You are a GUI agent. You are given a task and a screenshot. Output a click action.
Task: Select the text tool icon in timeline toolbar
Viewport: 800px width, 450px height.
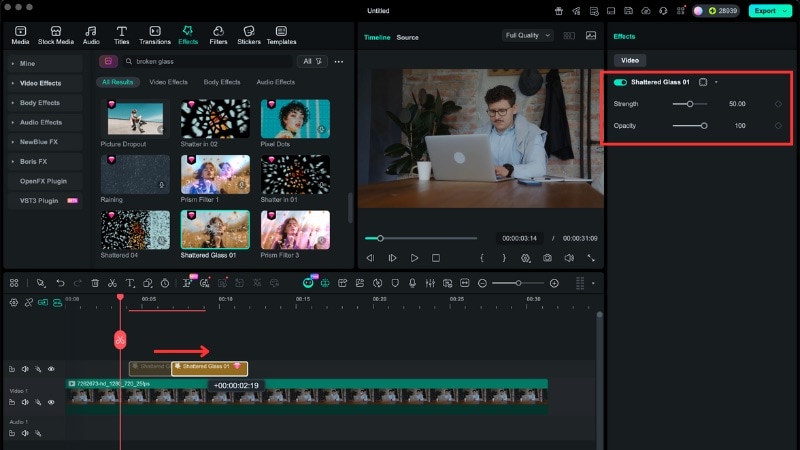pyautogui.click(x=130, y=283)
